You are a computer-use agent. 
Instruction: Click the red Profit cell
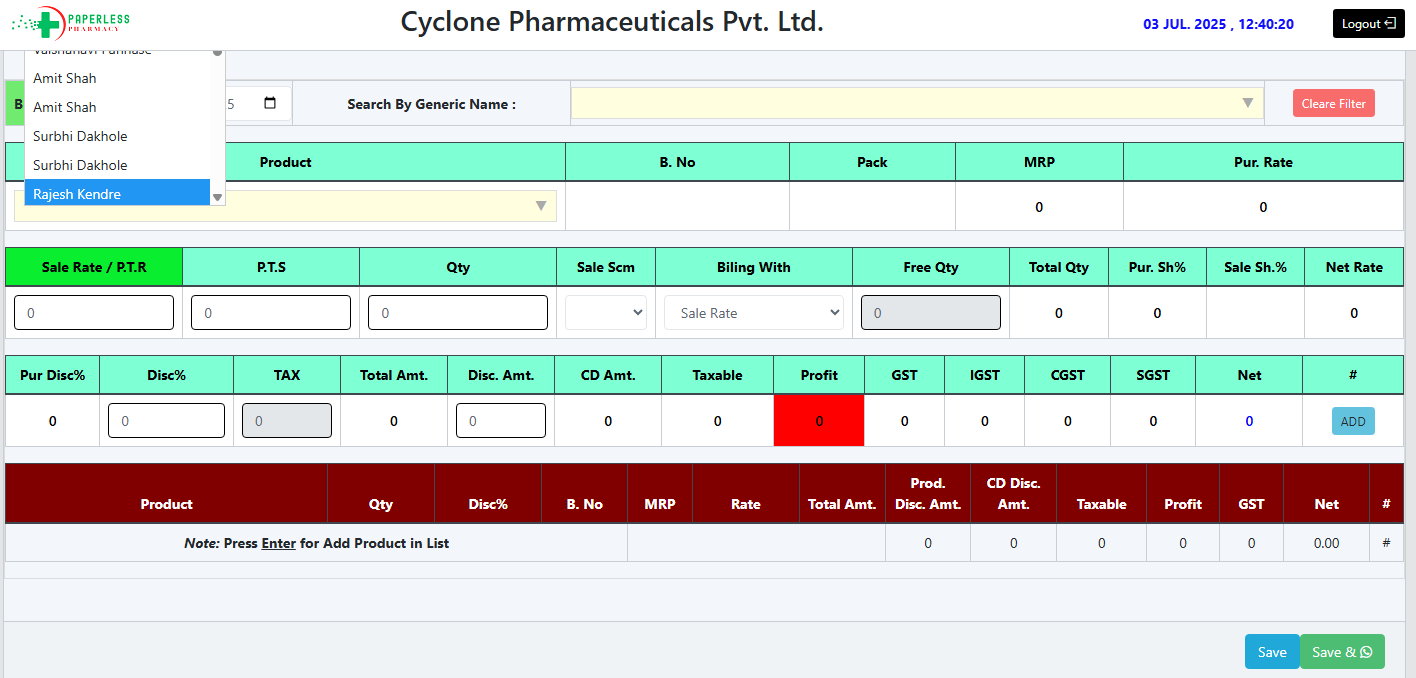(x=818, y=421)
